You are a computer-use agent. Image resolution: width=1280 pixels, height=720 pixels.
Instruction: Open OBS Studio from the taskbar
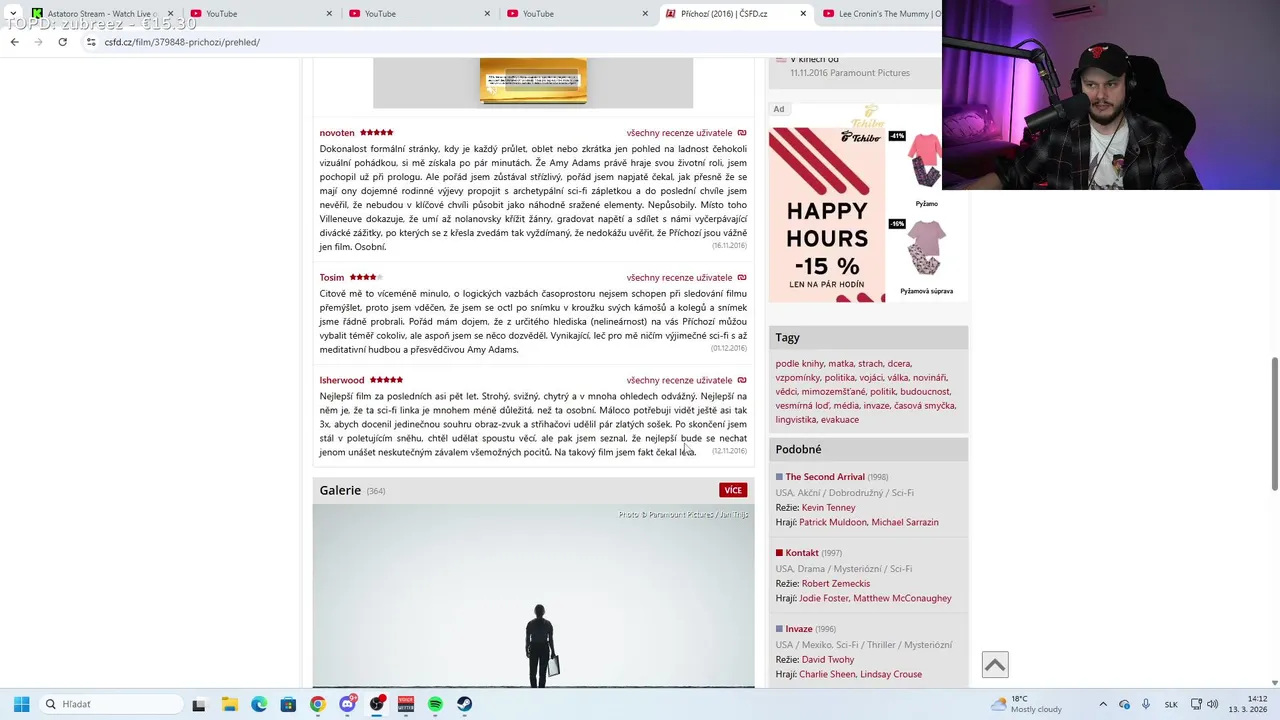coord(377,704)
